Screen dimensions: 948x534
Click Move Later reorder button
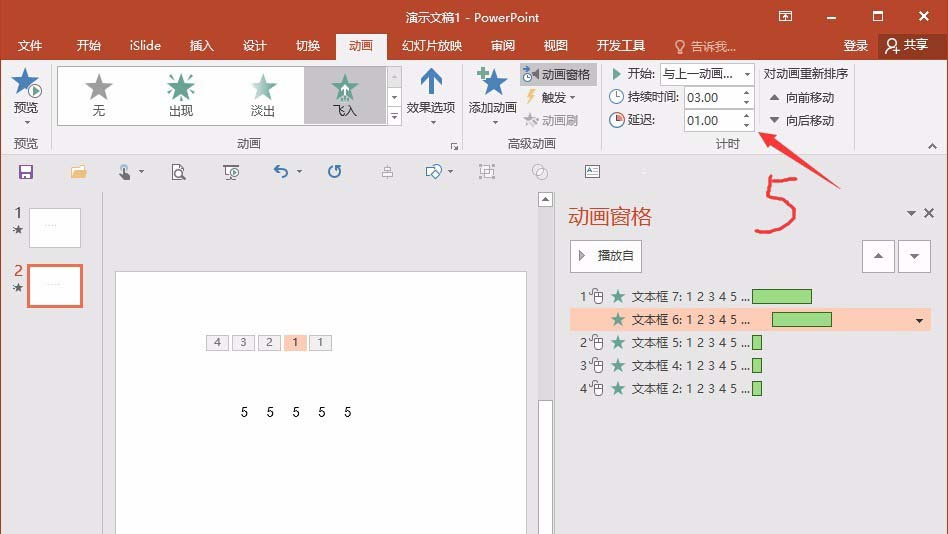pos(802,120)
